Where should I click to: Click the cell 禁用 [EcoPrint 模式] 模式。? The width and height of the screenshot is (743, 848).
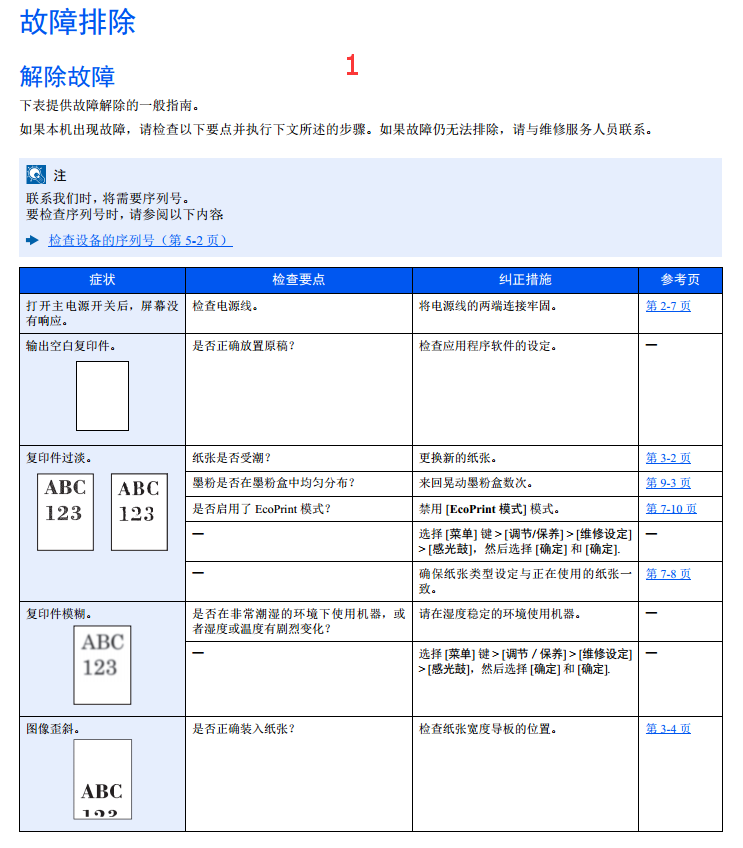pos(525,509)
